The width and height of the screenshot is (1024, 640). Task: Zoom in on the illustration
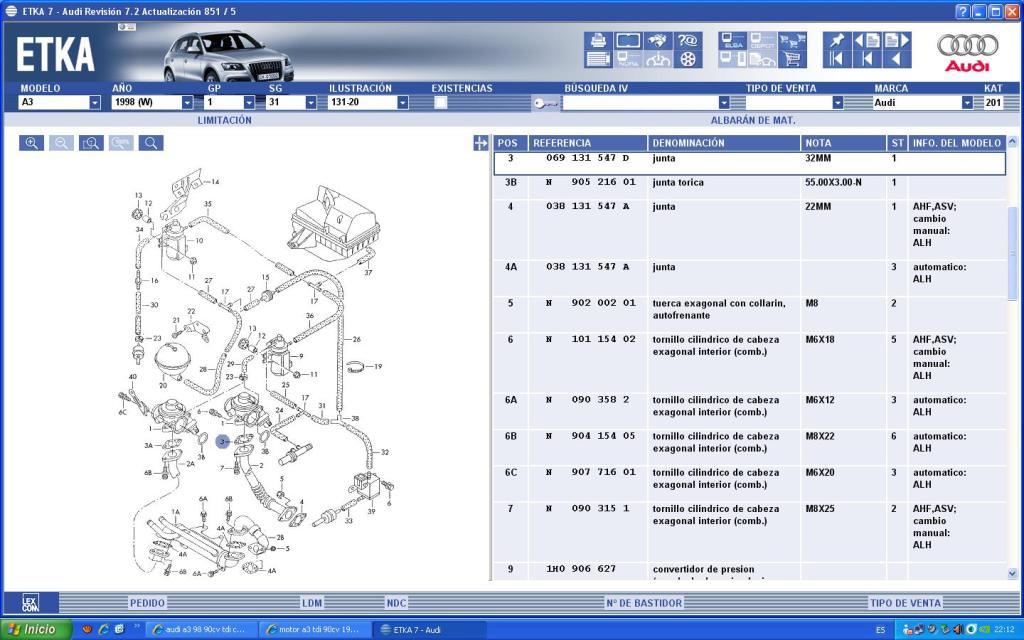pos(31,143)
